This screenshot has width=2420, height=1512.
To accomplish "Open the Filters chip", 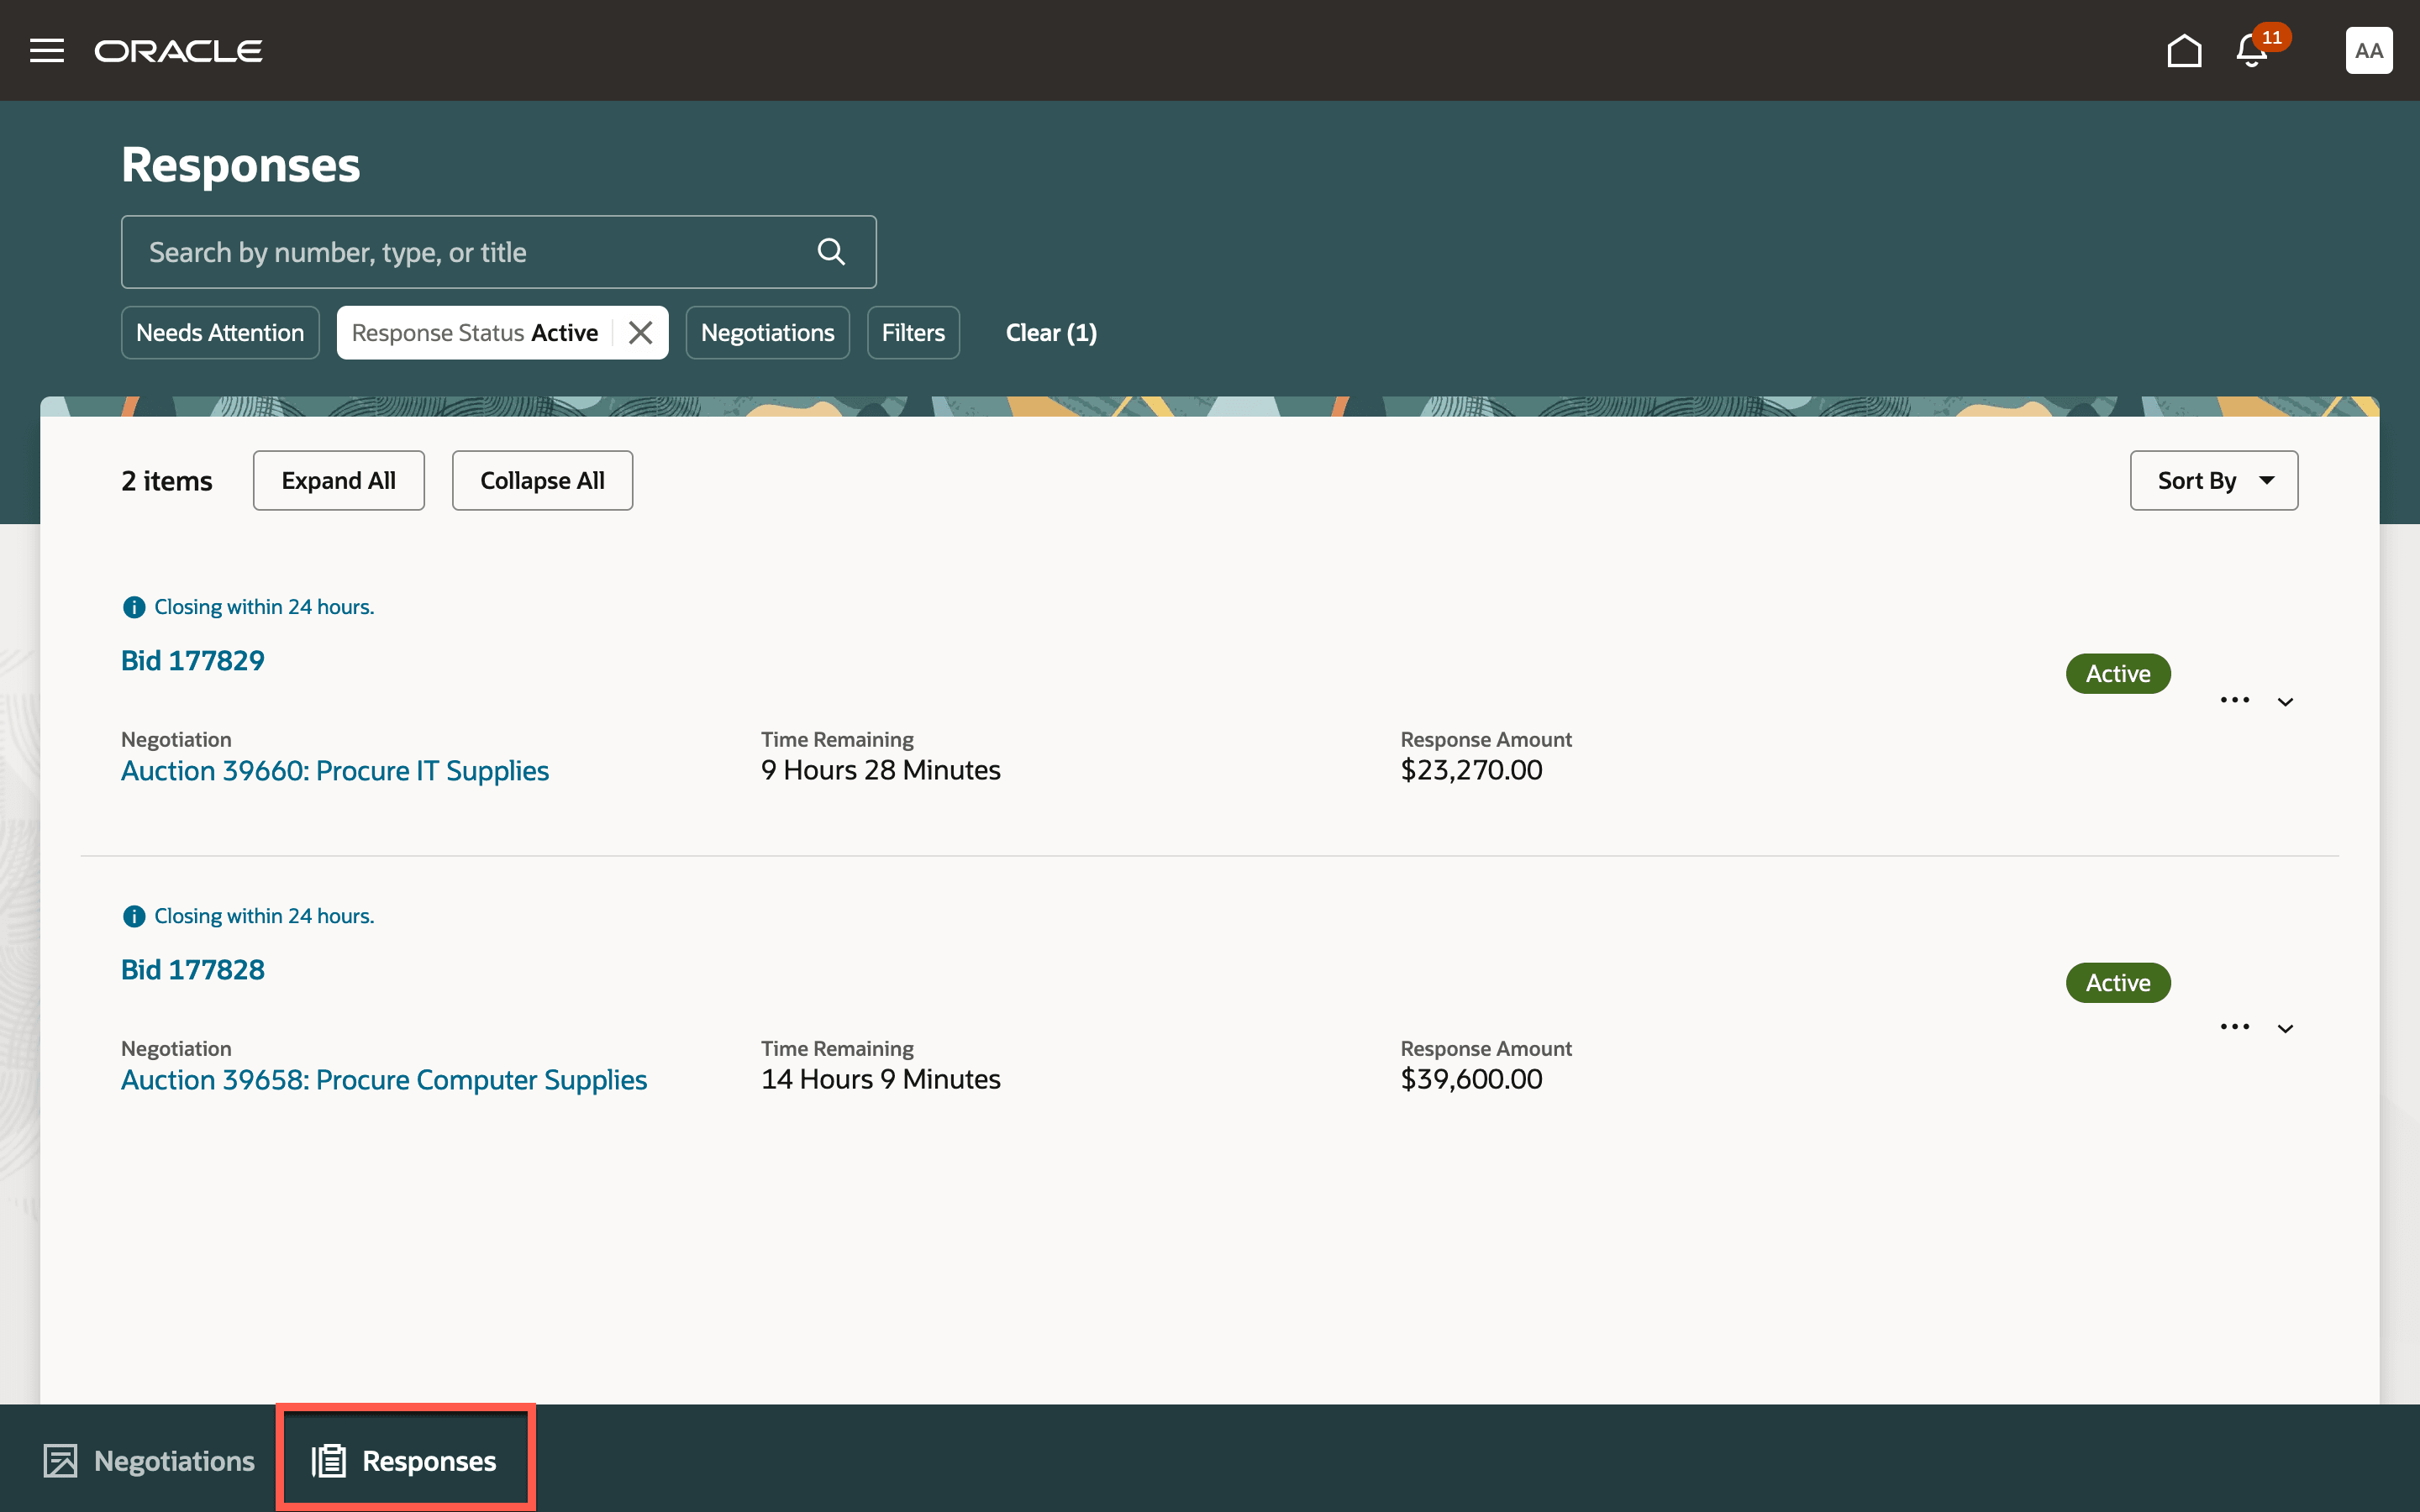I will (913, 333).
